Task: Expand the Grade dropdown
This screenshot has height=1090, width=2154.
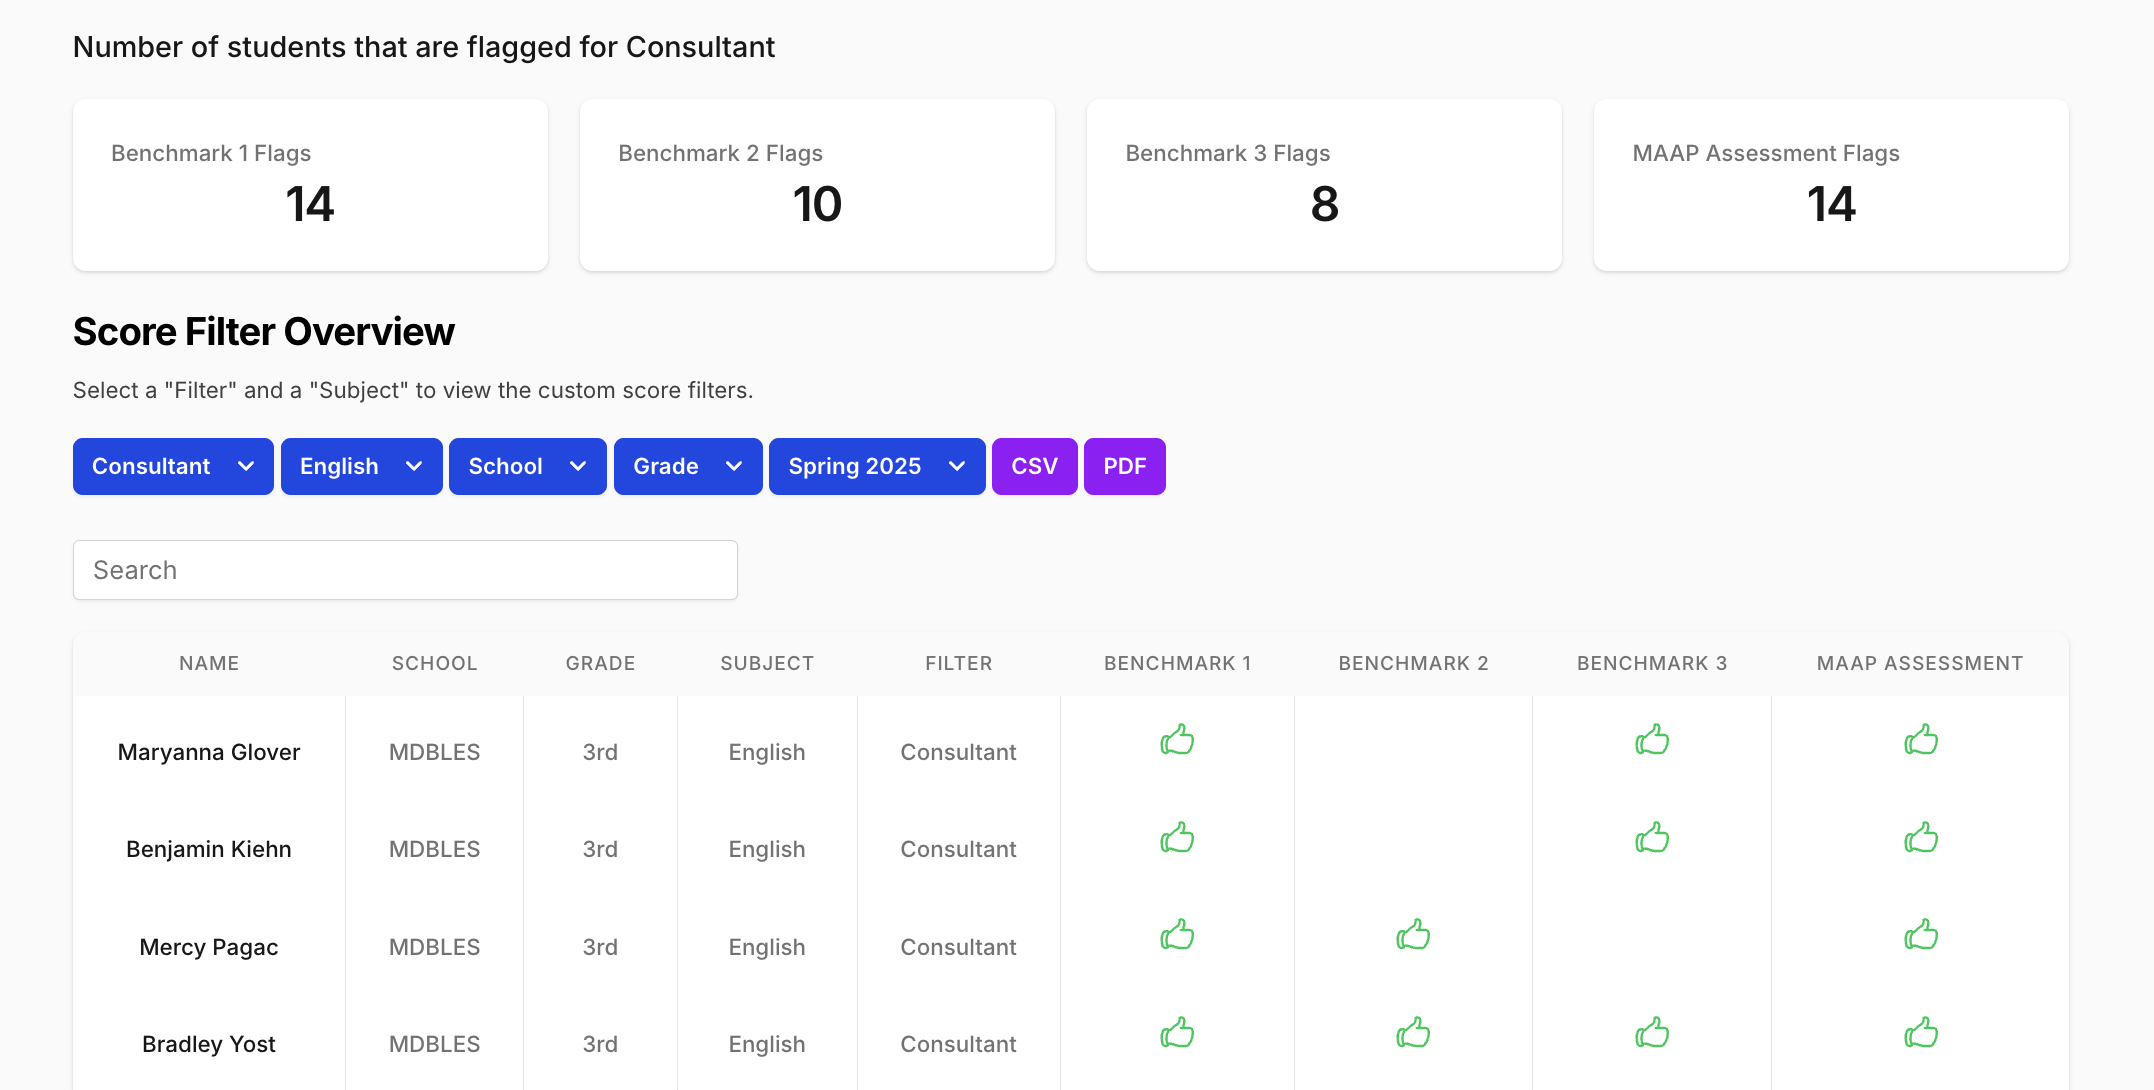Action: pos(688,466)
